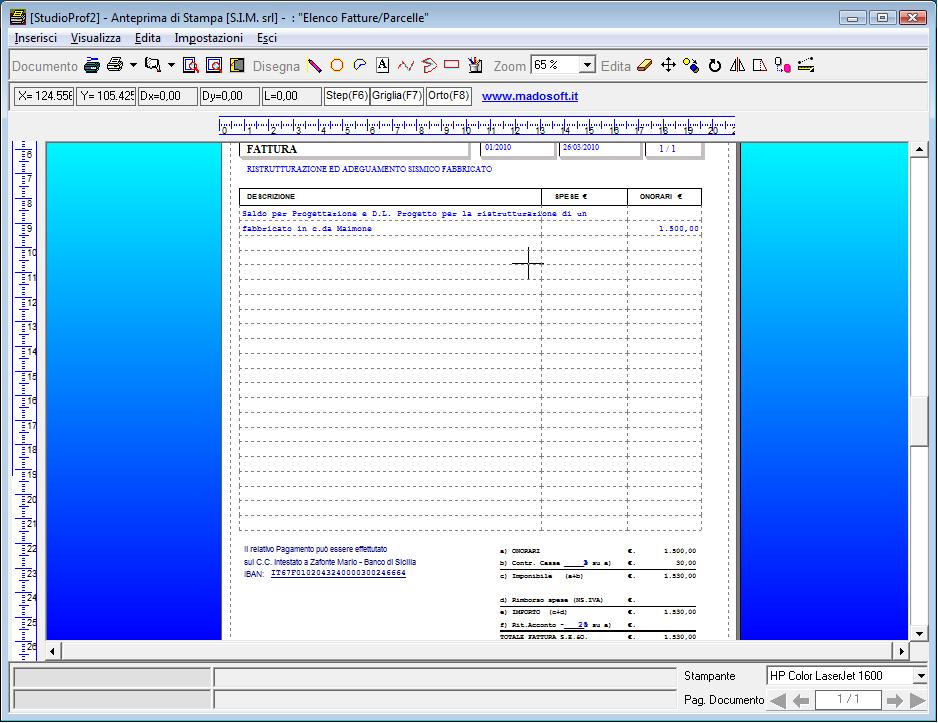Image resolution: width=938 pixels, height=723 pixels.
Task: Select the rectangle drawing tool
Action: tap(452, 64)
